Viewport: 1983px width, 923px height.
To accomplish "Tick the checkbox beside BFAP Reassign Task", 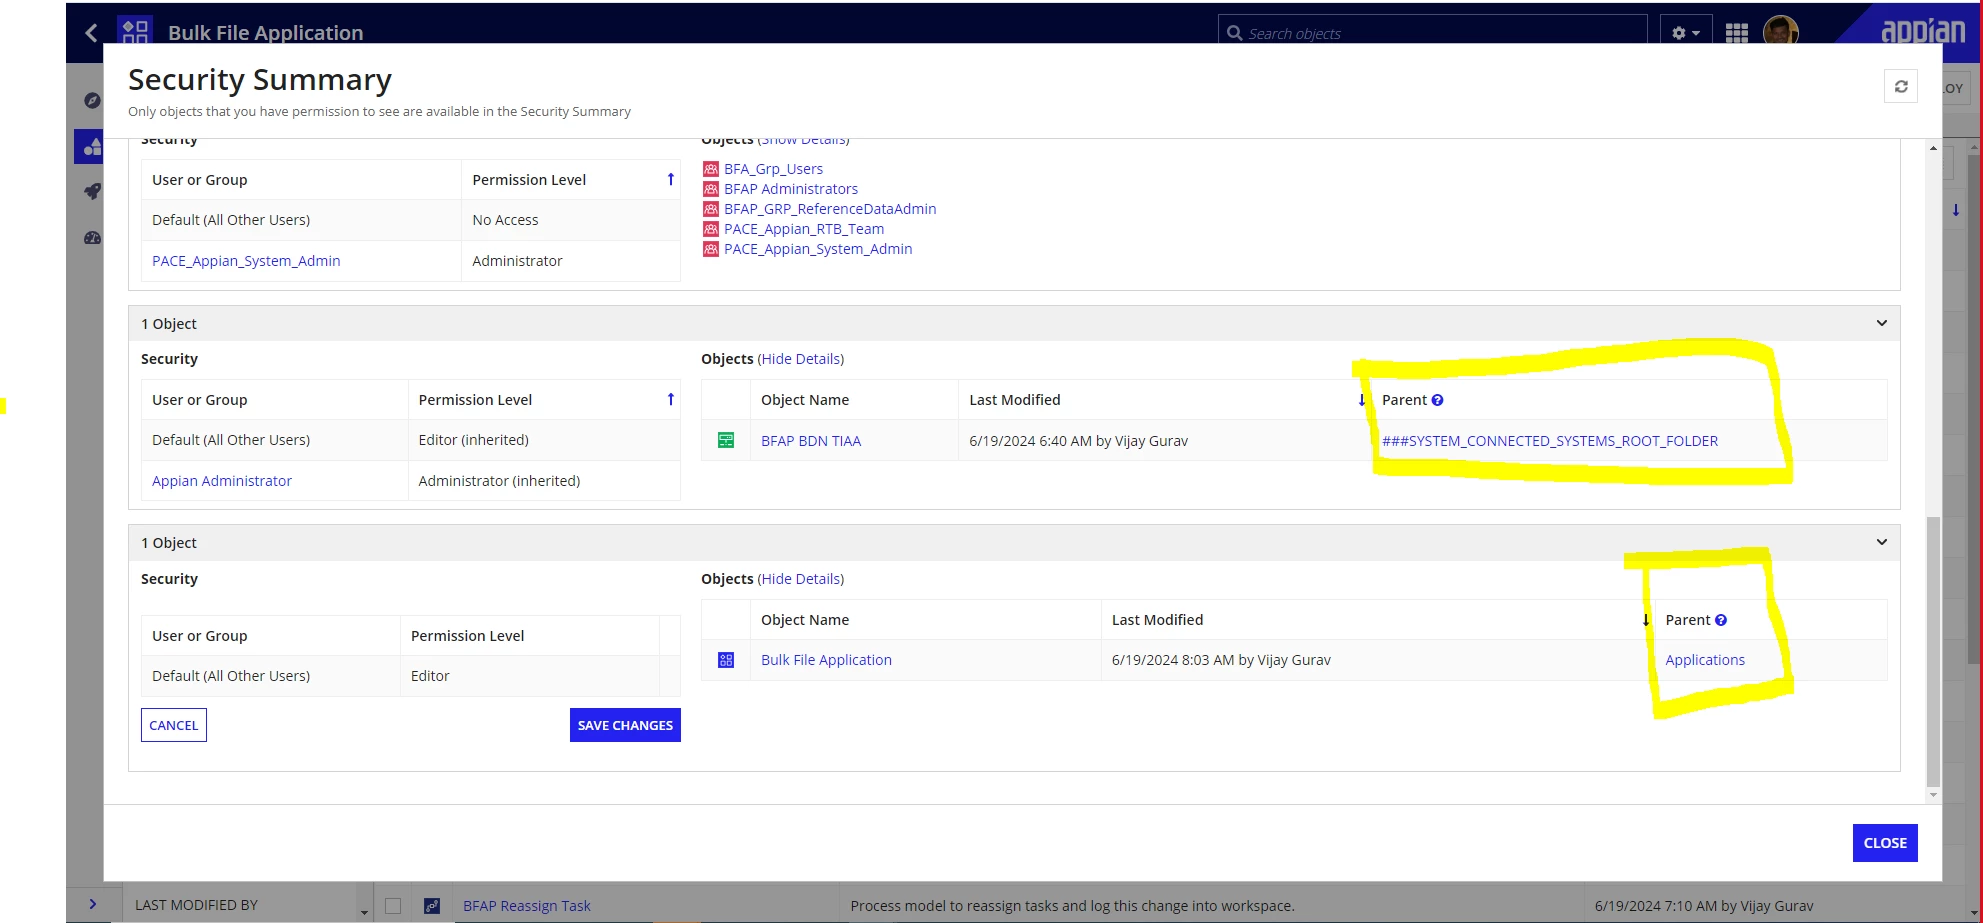I will [x=393, y=906].
